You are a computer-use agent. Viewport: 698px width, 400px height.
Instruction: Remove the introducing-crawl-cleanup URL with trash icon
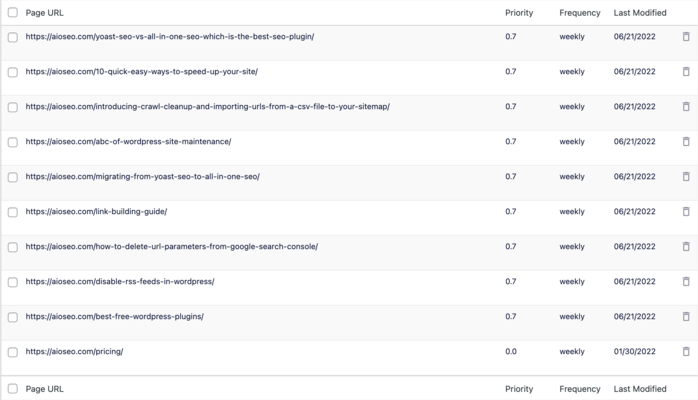[x=686, y=106]
